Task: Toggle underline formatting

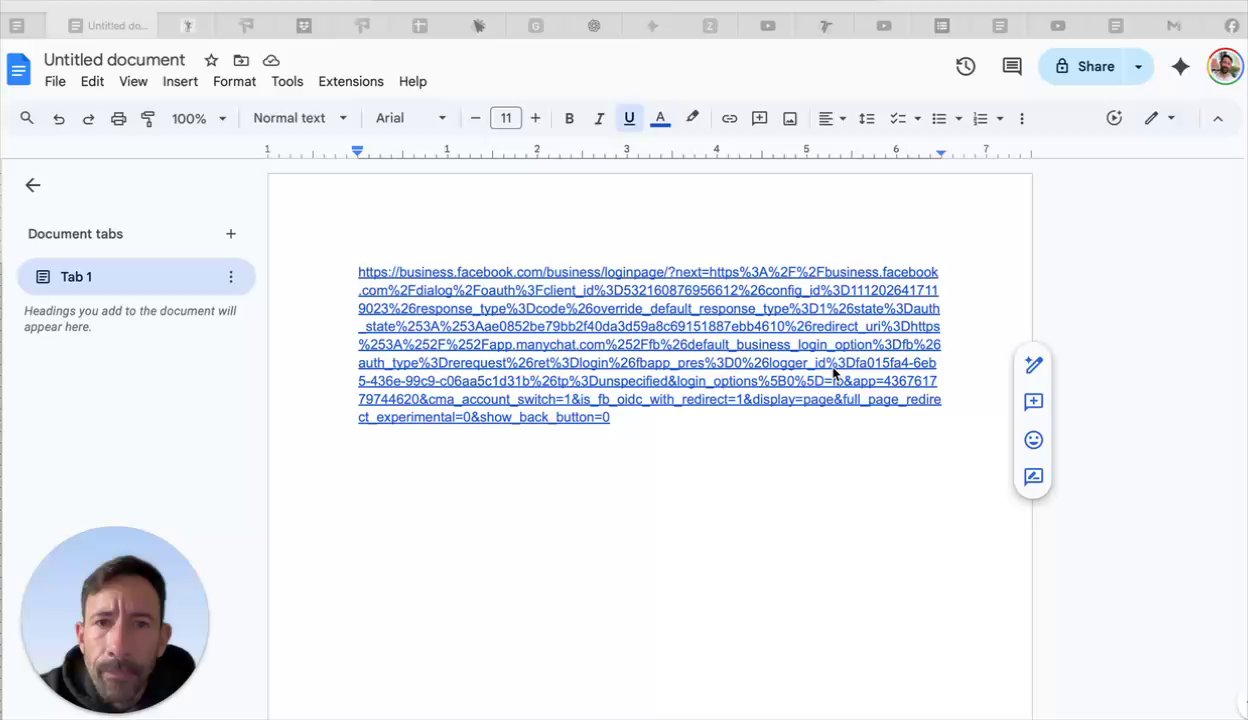Action: pyautogui.click(x=629, y=118)
